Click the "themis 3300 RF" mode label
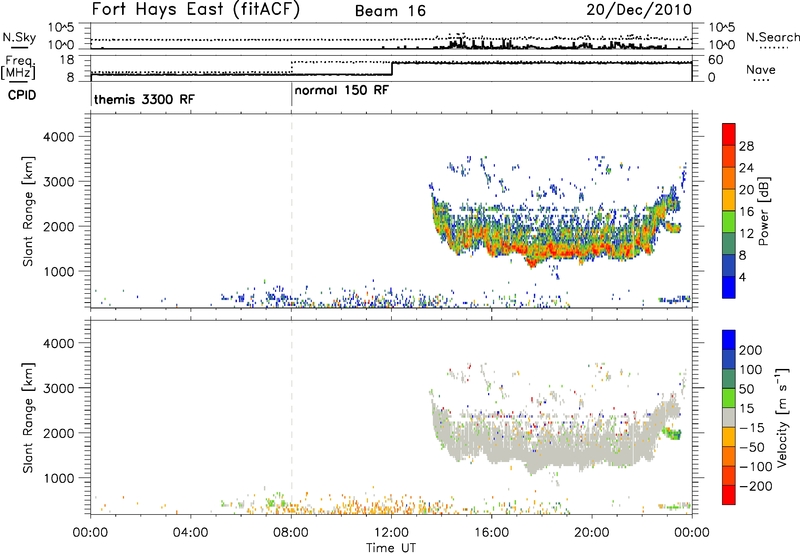The height and width of the screenshot is (554, 800). click(x=144, y=99)
